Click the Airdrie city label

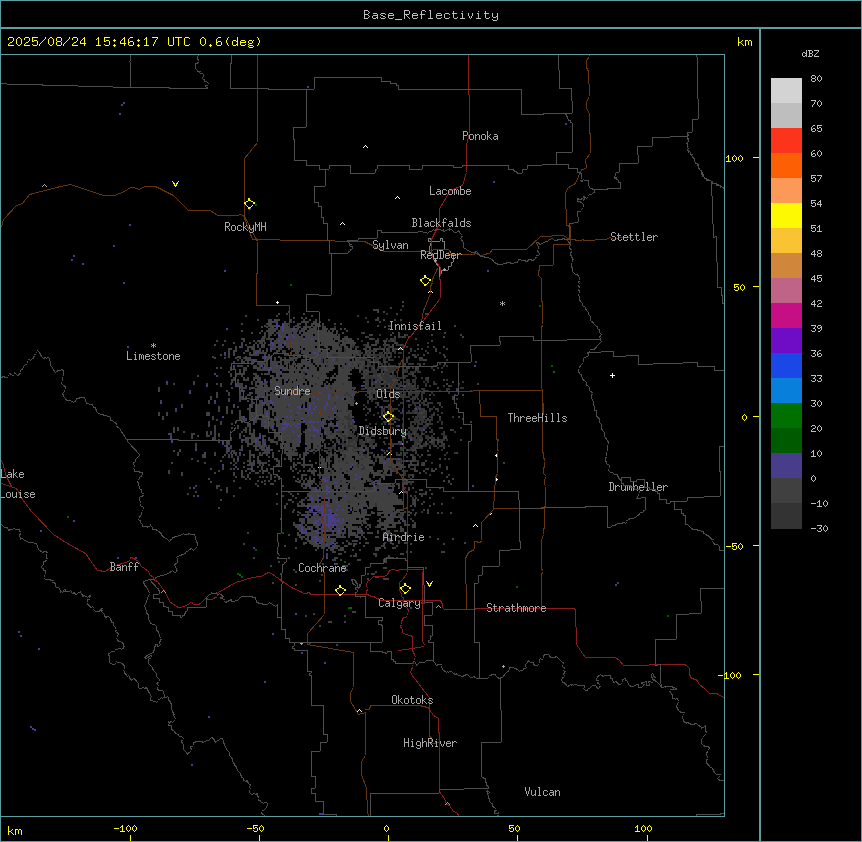tap(404, 537)
